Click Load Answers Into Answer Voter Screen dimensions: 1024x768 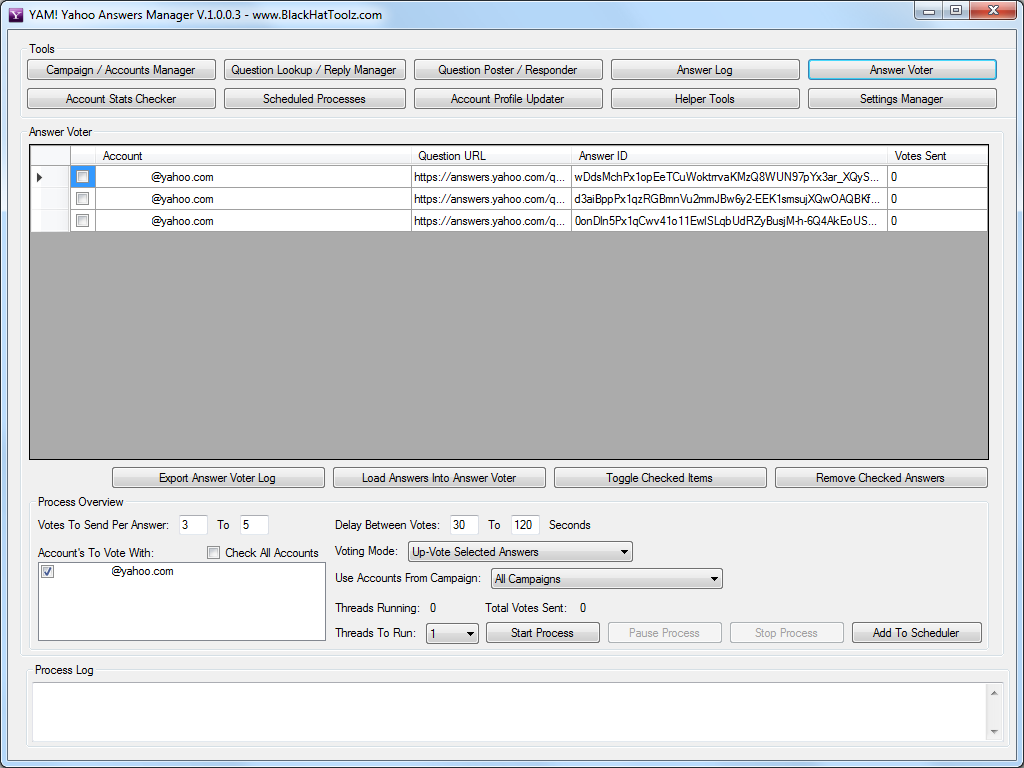coord(439,478)
